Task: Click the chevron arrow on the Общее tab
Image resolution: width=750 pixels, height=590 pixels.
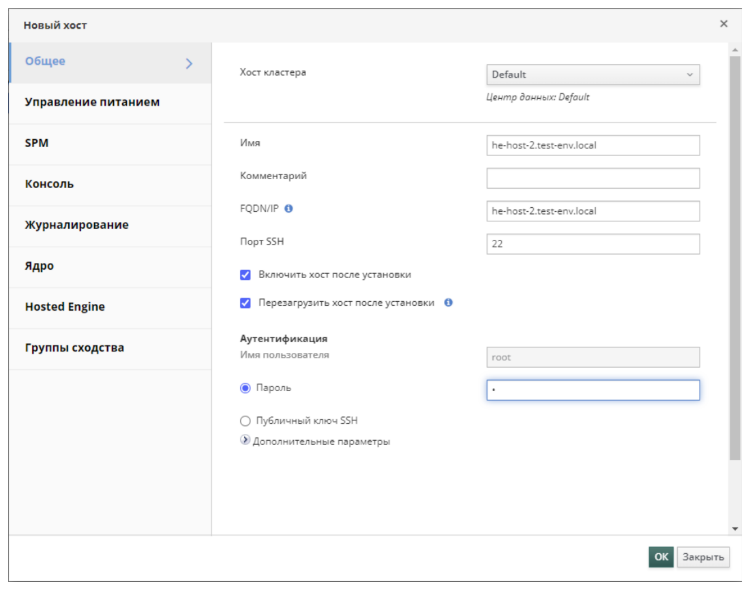Action: point(189,63)
